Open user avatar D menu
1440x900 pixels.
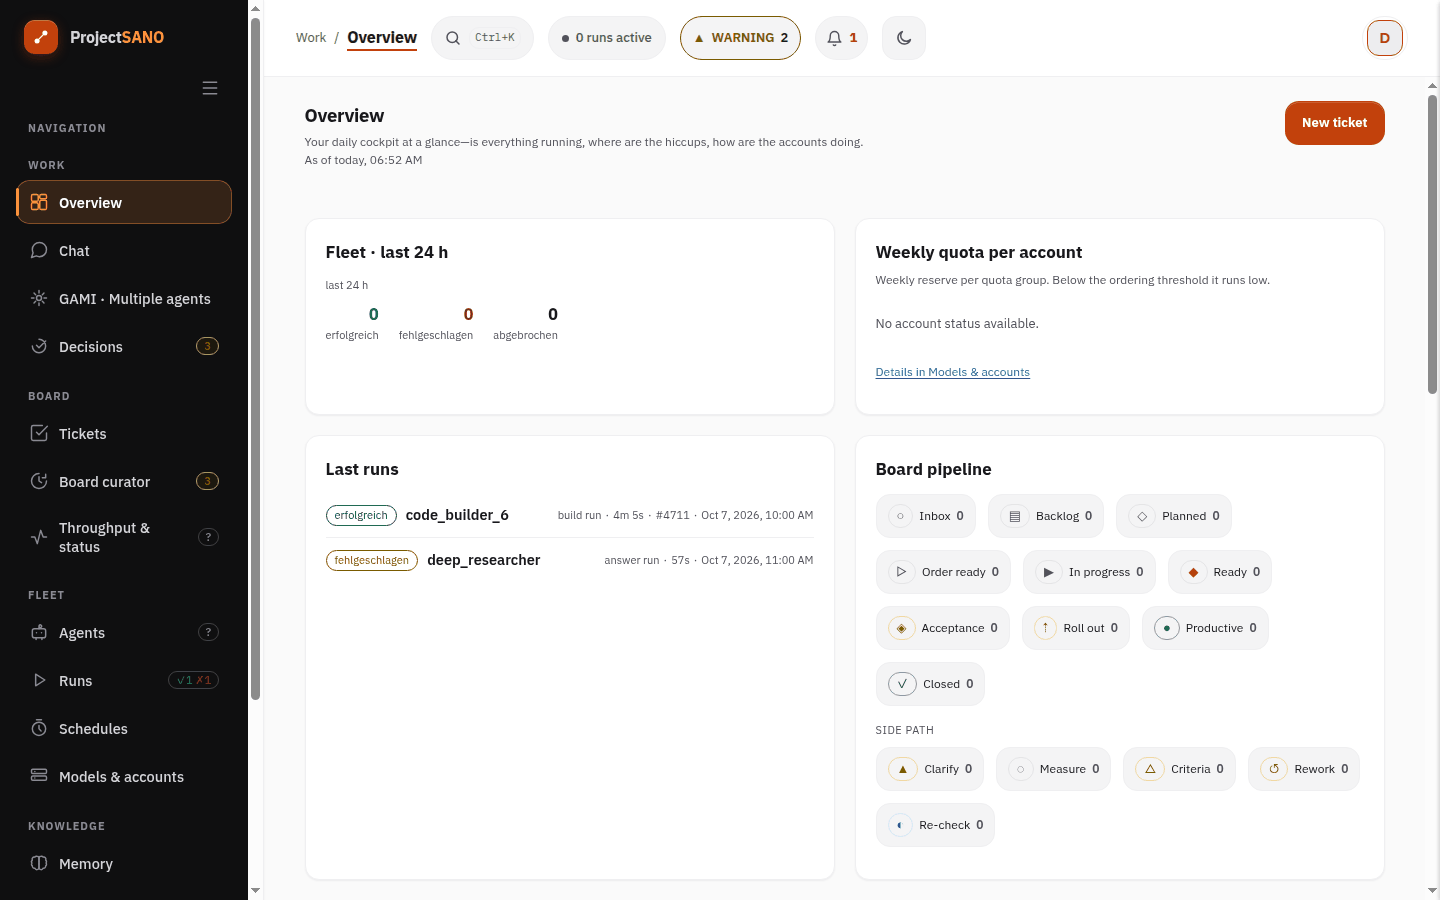pyautogui.click(x=1385, y=38)
